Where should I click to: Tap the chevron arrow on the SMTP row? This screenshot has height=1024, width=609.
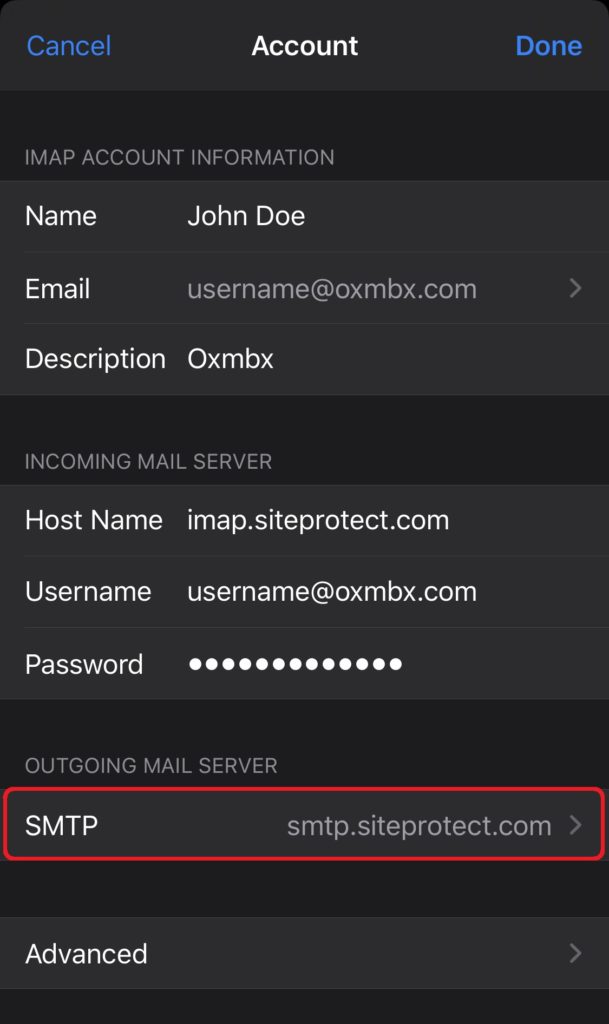(575, 825)
